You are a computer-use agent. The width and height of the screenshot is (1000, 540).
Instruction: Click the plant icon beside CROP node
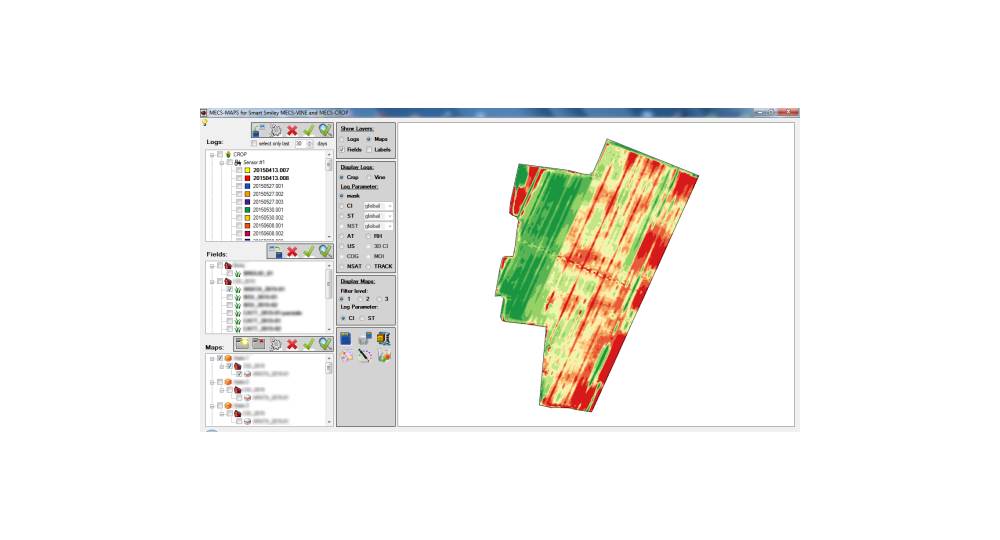(228, 154)
